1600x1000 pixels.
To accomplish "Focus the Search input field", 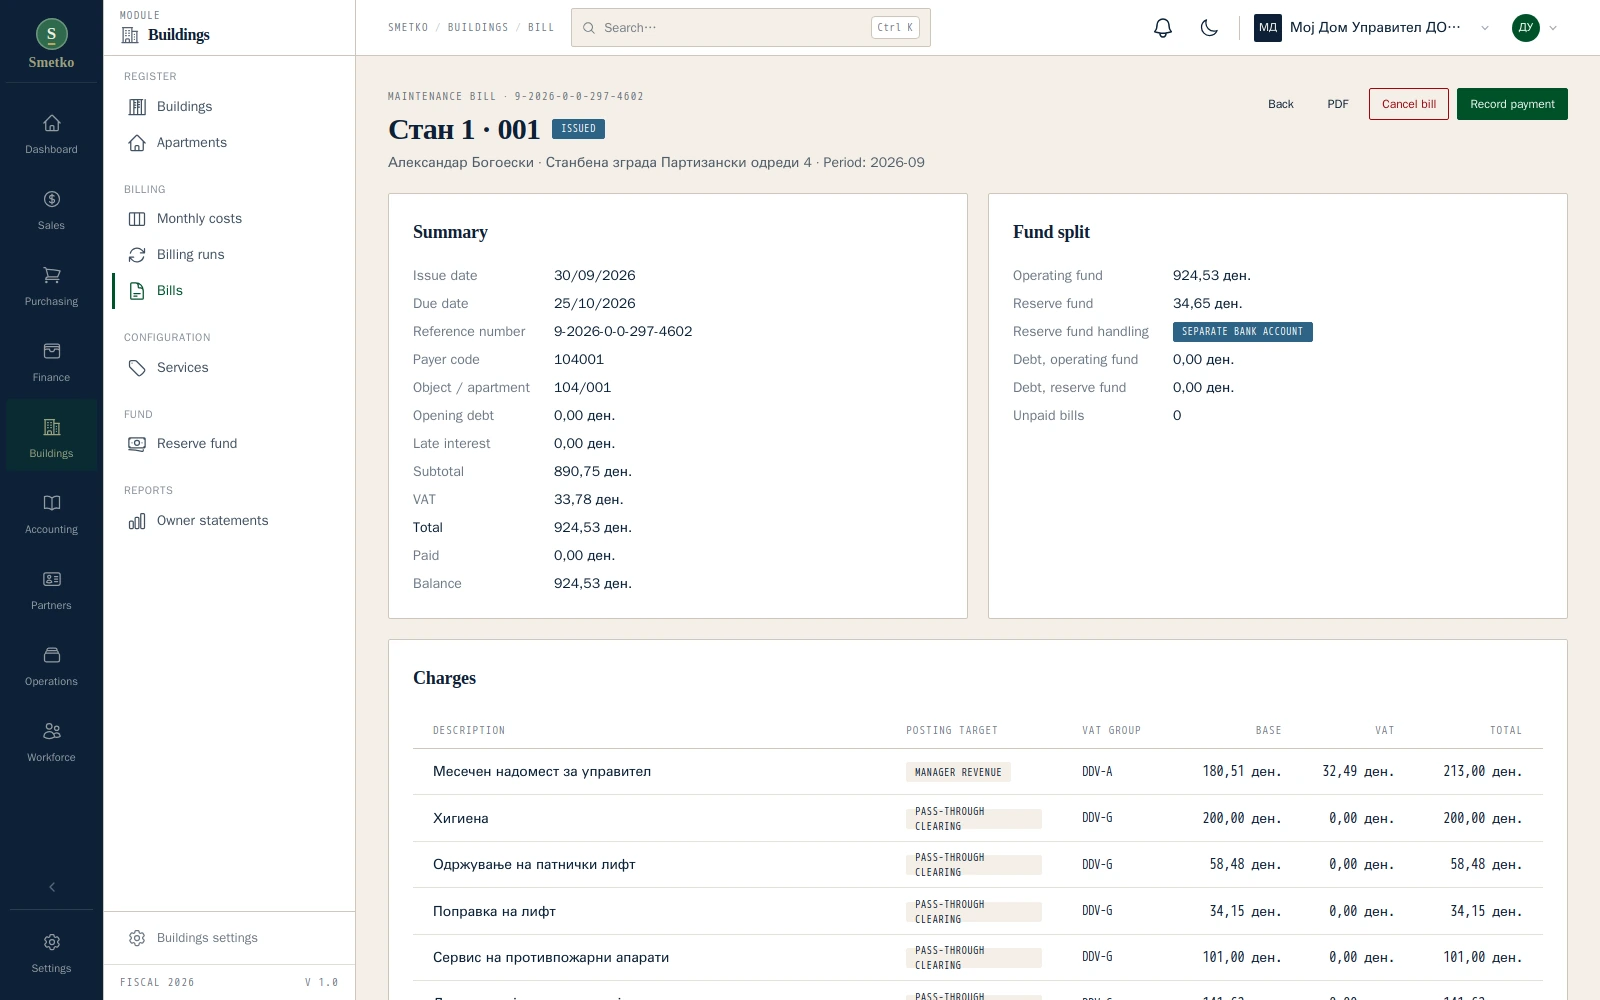I will pyautogui.click(x=750, y=28).
